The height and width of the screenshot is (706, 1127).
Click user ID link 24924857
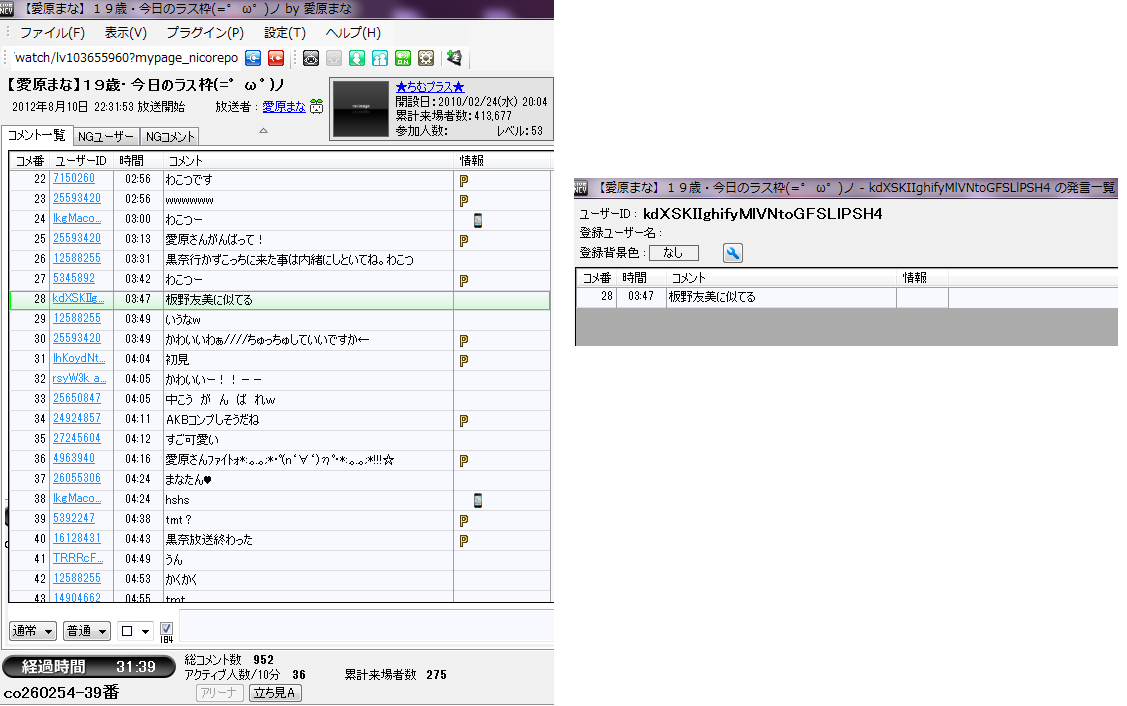77,418
